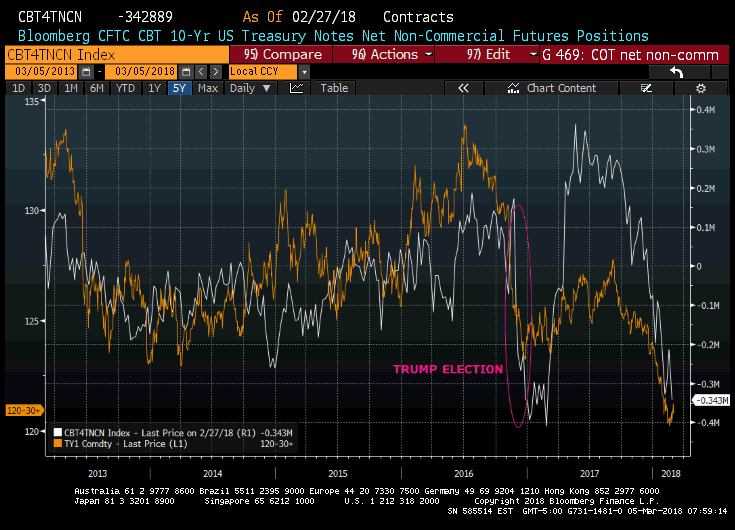Click the Chart Content button
This screenshot has height=530, width=735.
552,88
